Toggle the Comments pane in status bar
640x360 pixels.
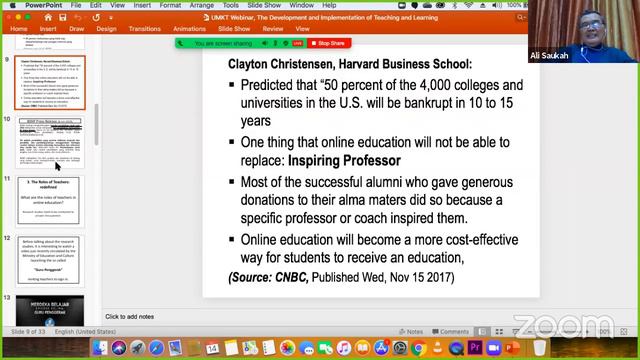click(451, 332)
